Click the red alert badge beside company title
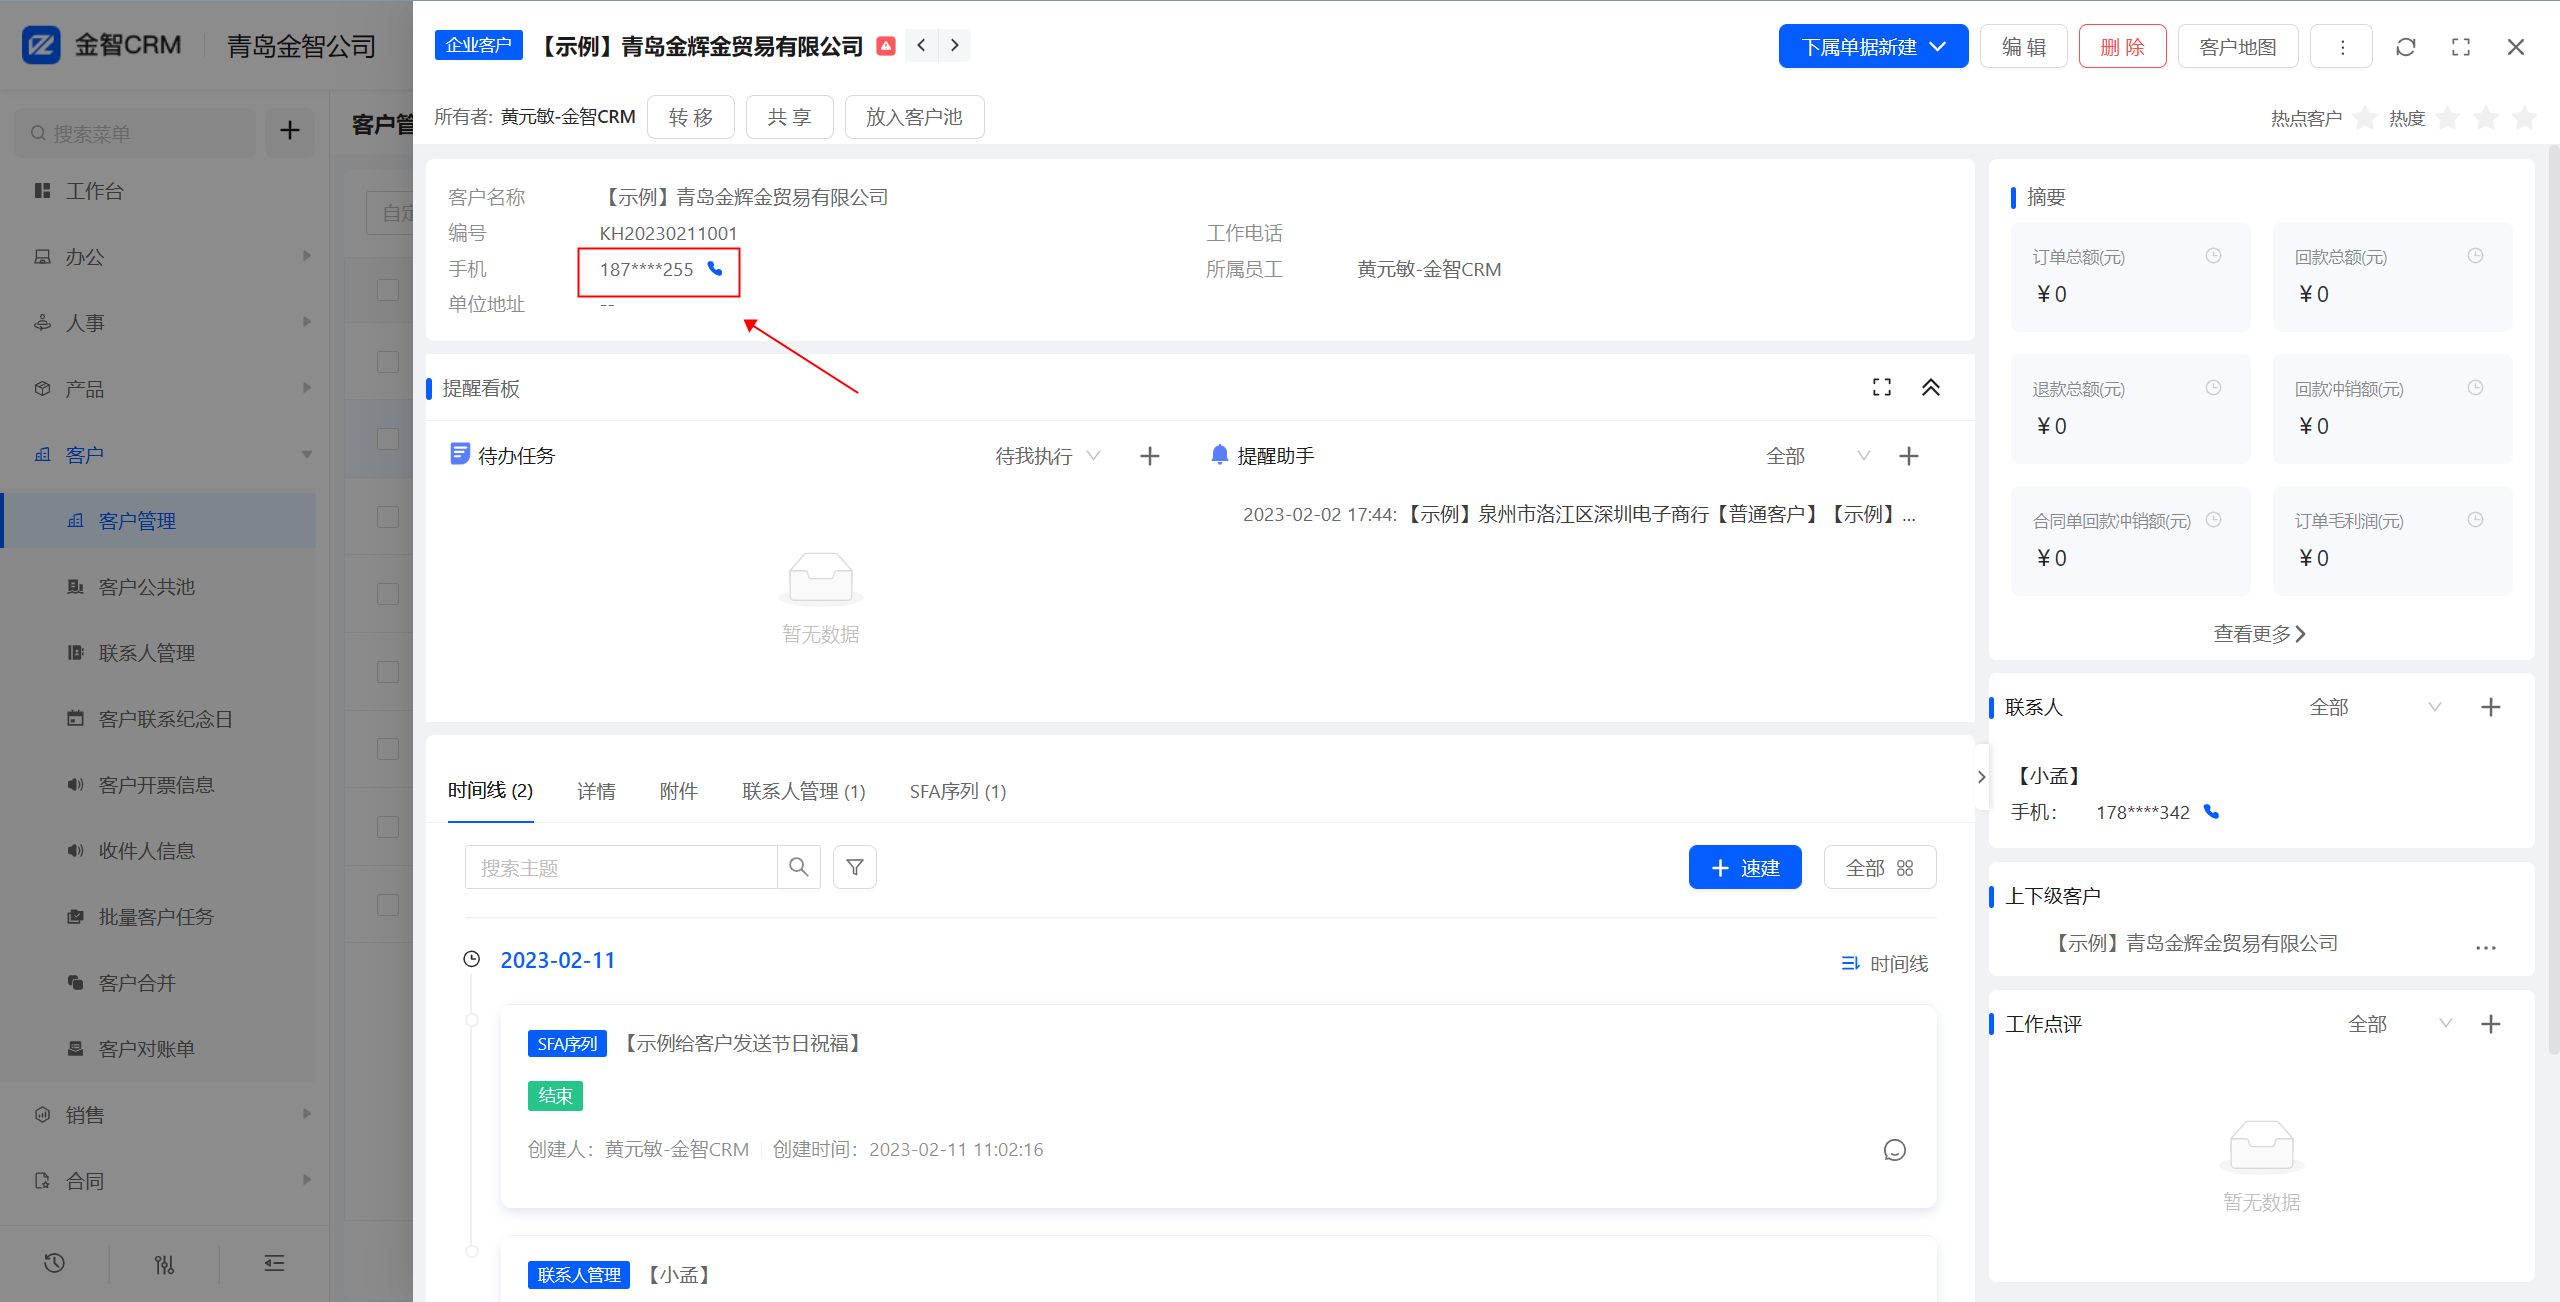This screenshot has height=1302, width=2560. [x=886, y=46]
